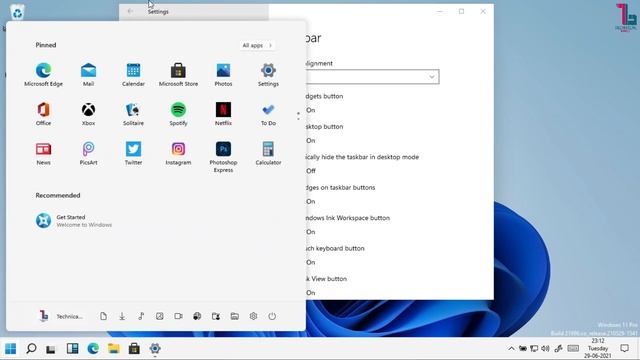Viewport: 640px width, 360px height.
Task: Open the Recycle Bin on desktop
Action: click(x=17, y=12)
